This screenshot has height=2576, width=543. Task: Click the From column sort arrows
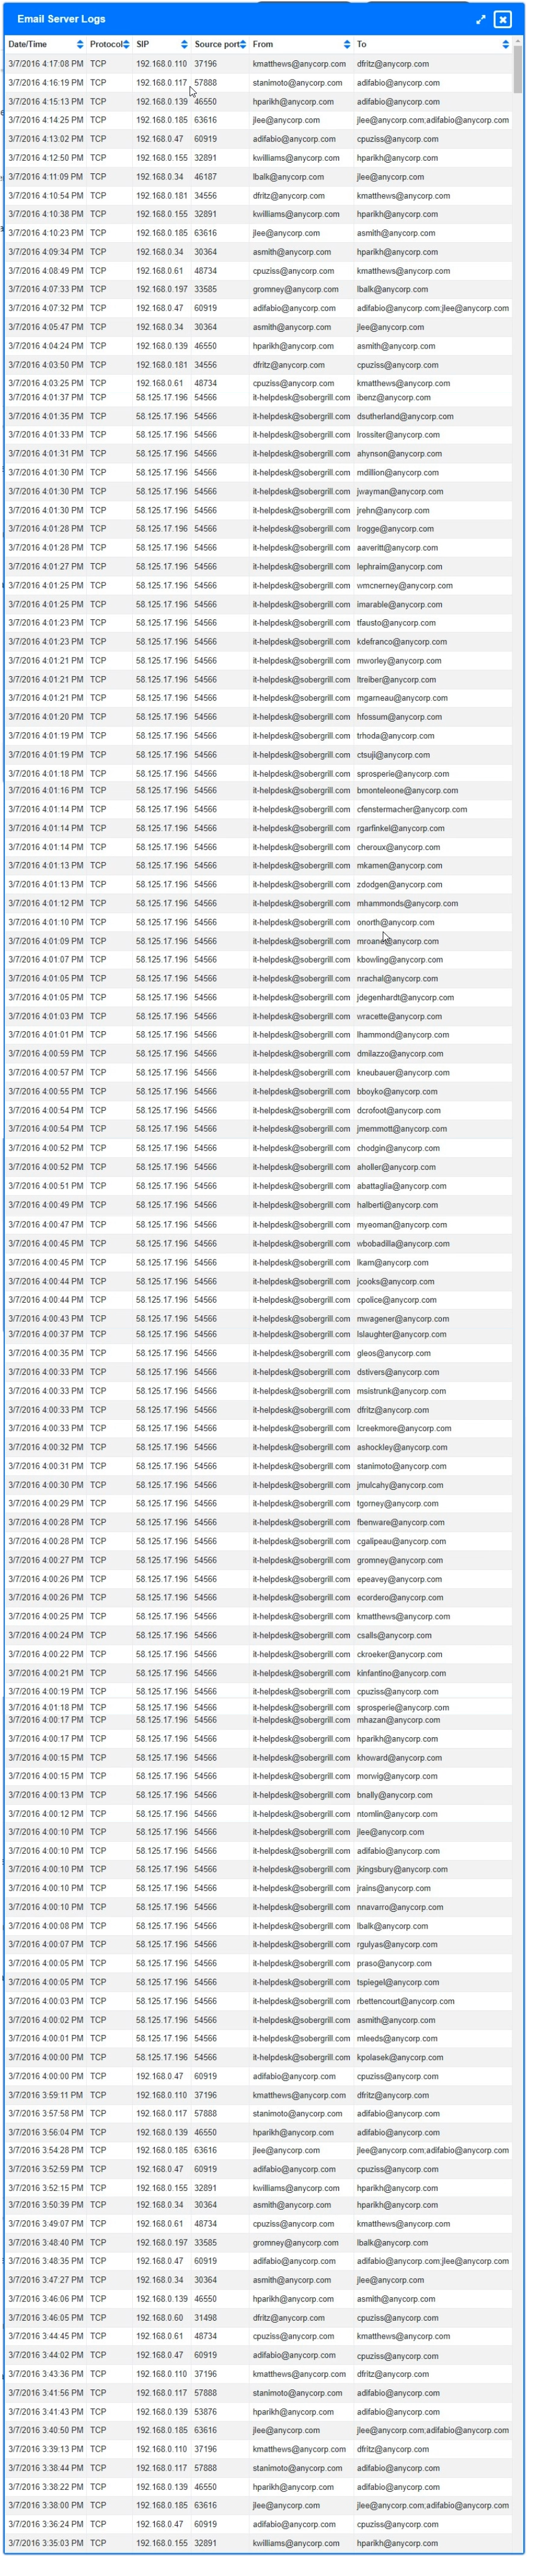tap(347, 45)
